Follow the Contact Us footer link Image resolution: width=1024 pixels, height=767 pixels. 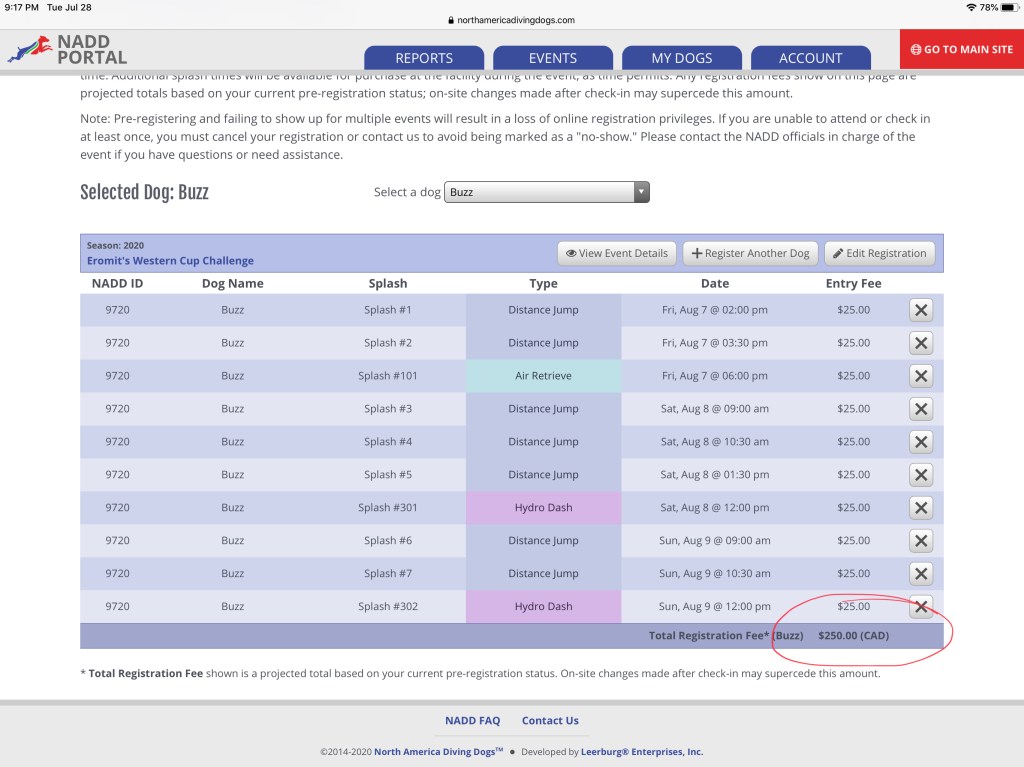pyautogui.click(x=550, y=720)
